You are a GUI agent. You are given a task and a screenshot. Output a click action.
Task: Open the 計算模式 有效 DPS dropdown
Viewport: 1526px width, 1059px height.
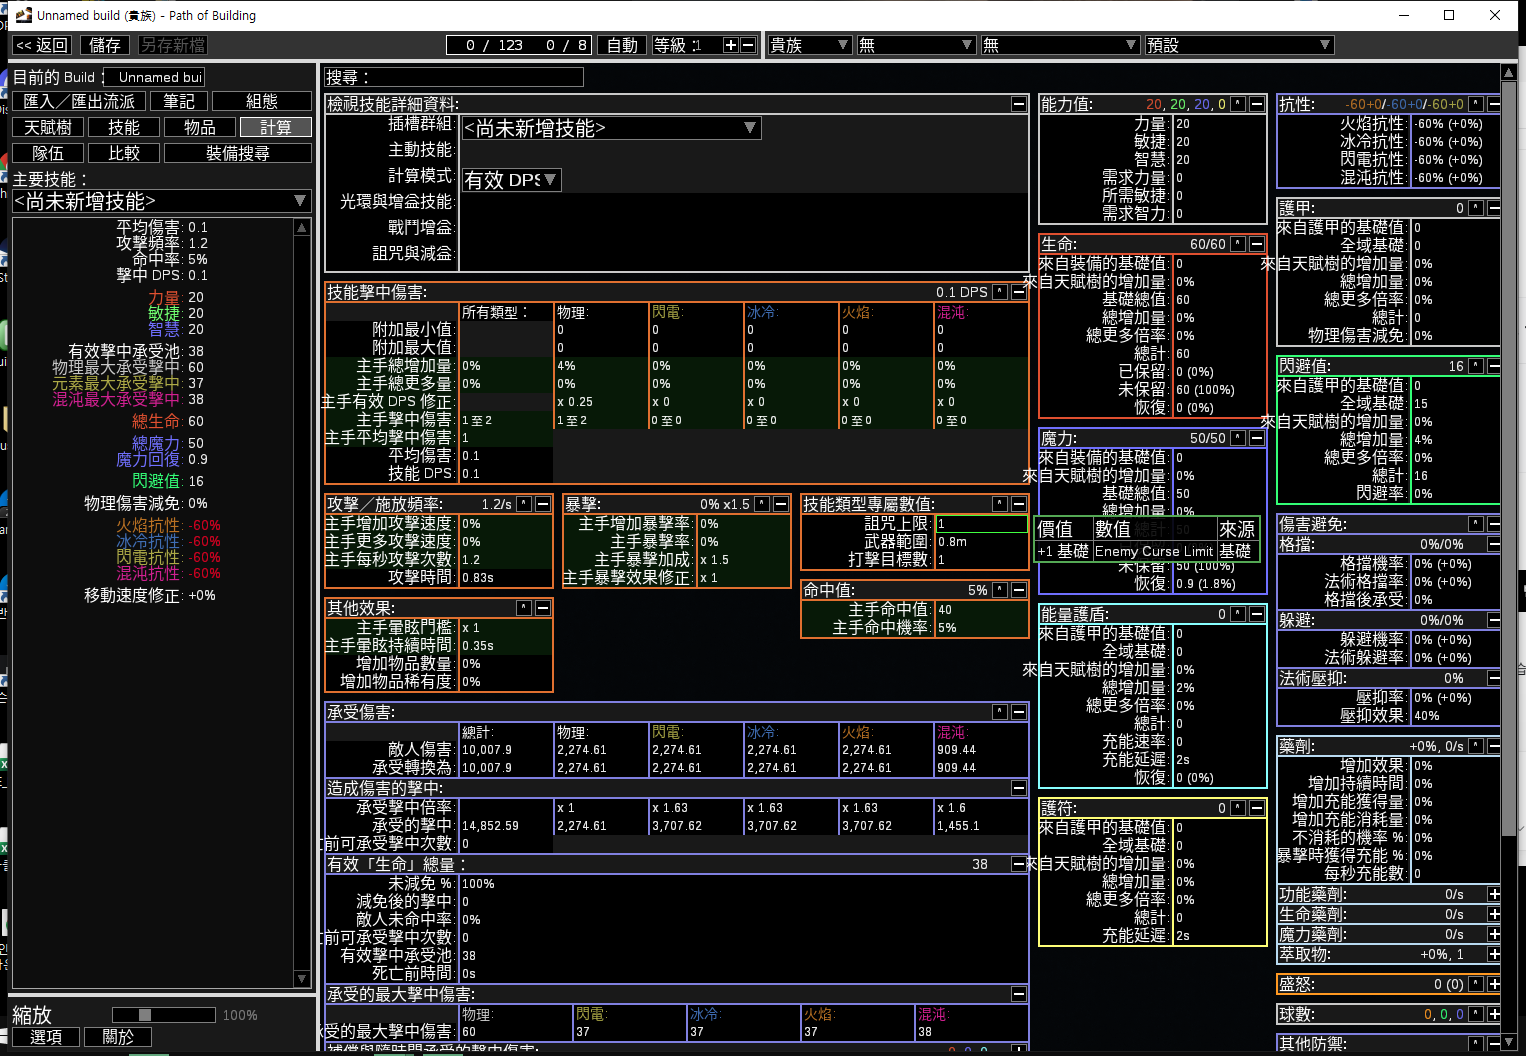pos(511,180)
